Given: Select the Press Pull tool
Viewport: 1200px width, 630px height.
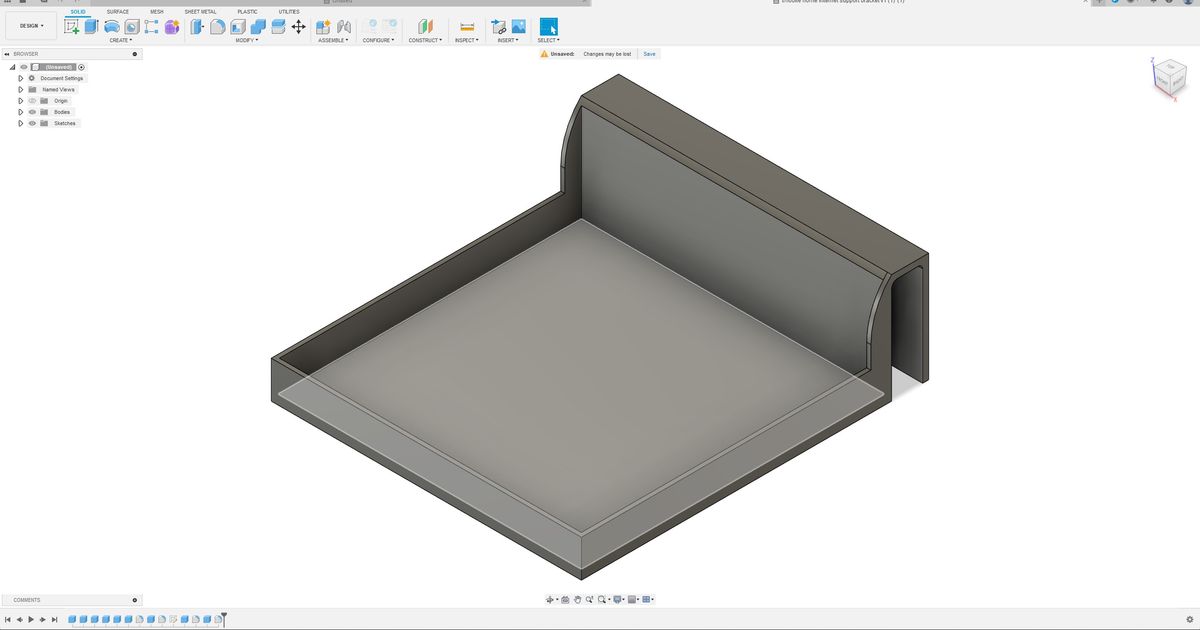Looking at the screenshot, I should tap(195, 27).
